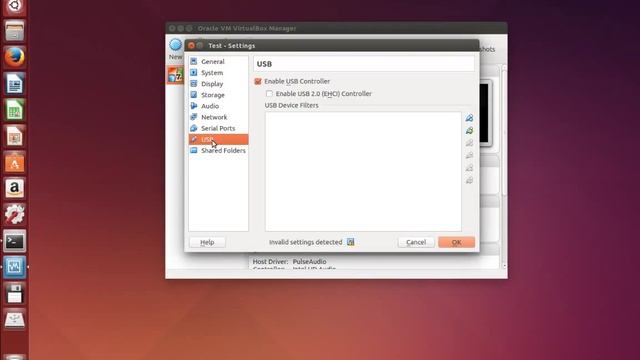Click the Invalid settings detected text
This screenshot has width=640, height=360.
click(x=305, y=242)
